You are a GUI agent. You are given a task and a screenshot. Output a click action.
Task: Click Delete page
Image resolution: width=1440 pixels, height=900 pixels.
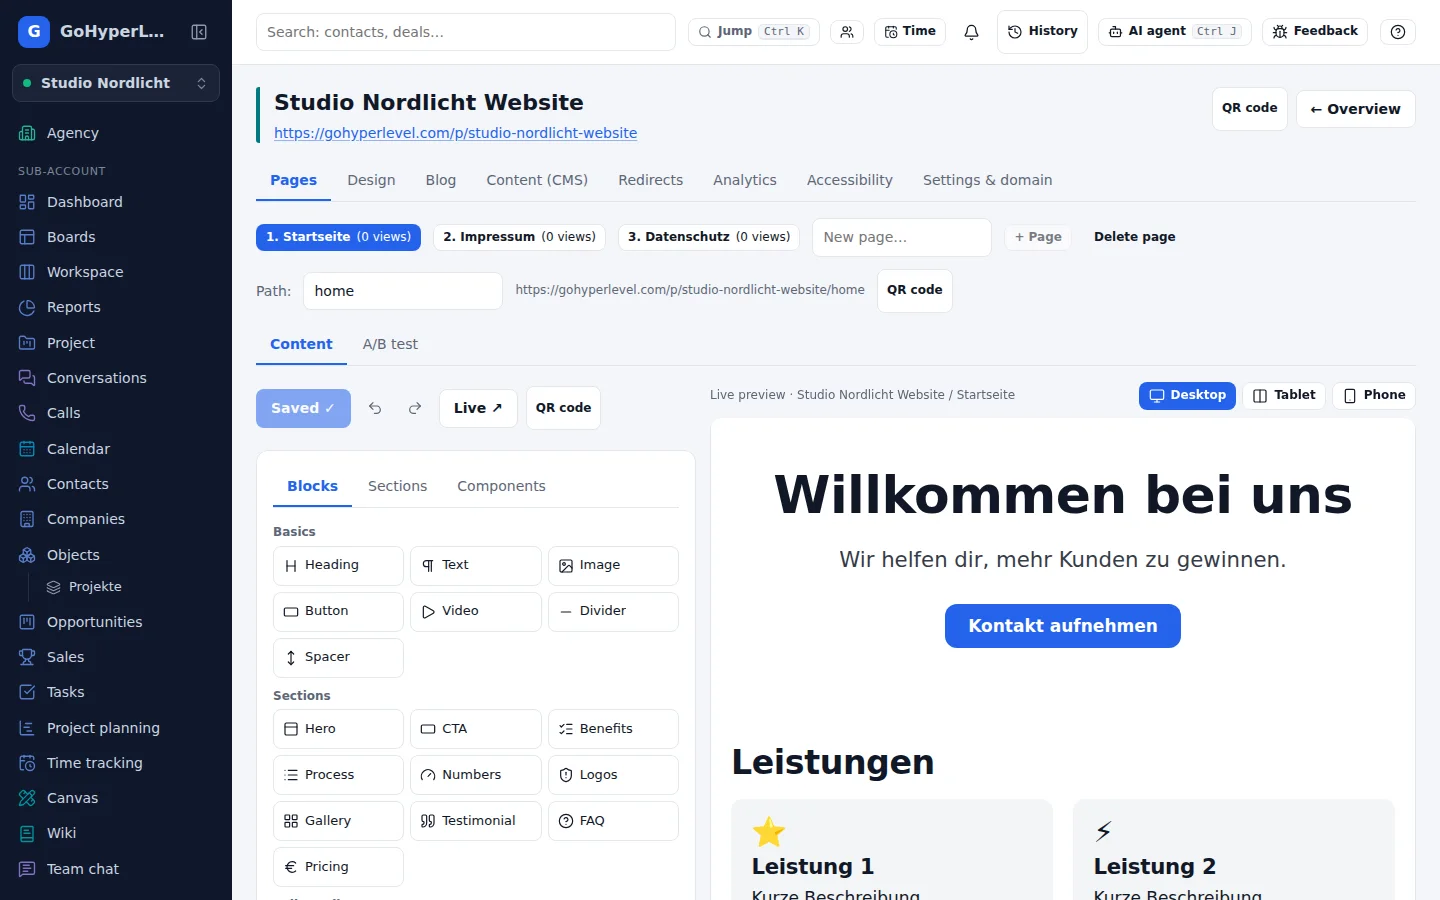click(1135, 237)
